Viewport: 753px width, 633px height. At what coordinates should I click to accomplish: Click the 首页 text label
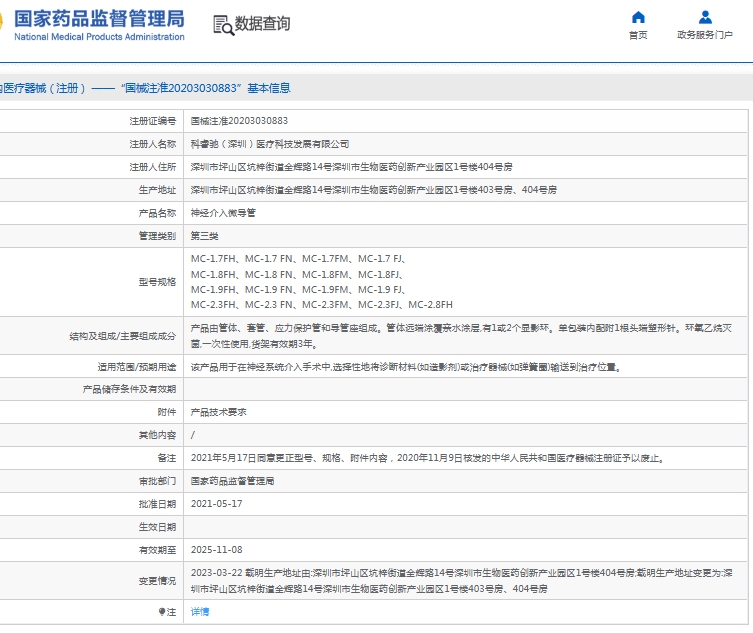[638, 35]
